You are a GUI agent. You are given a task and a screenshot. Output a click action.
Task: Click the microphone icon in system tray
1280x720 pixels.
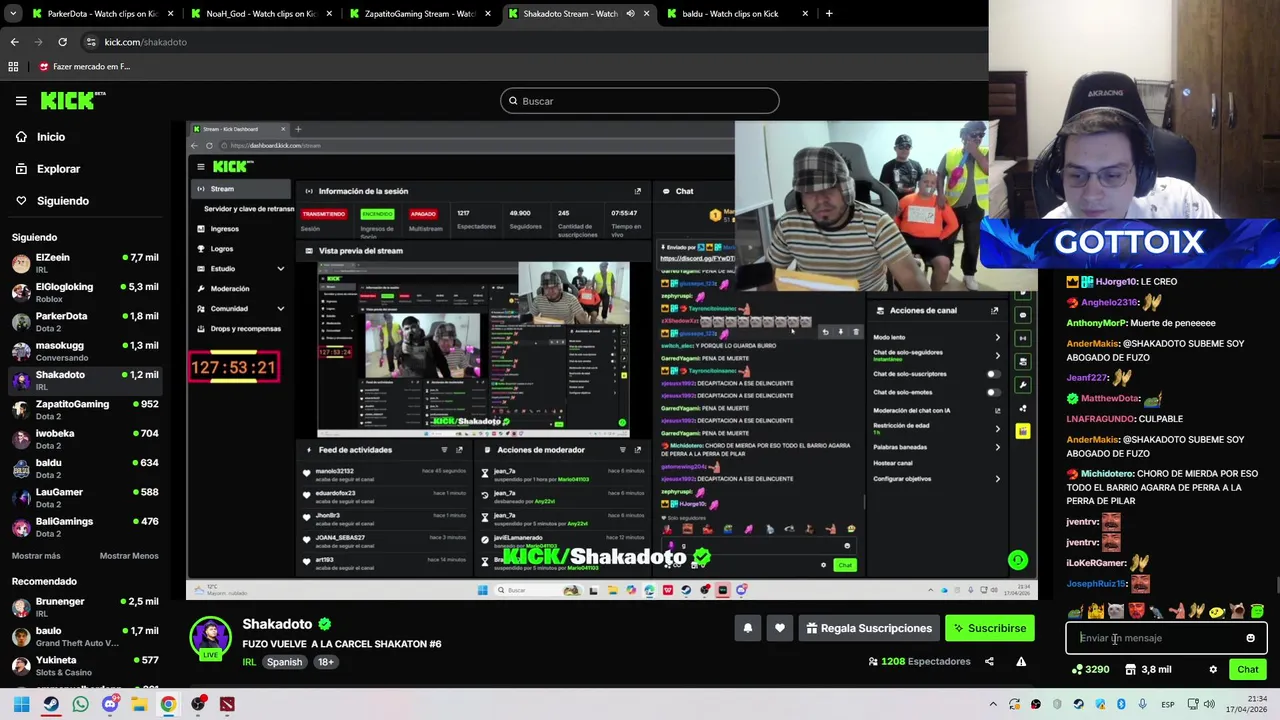(1142, 704)
